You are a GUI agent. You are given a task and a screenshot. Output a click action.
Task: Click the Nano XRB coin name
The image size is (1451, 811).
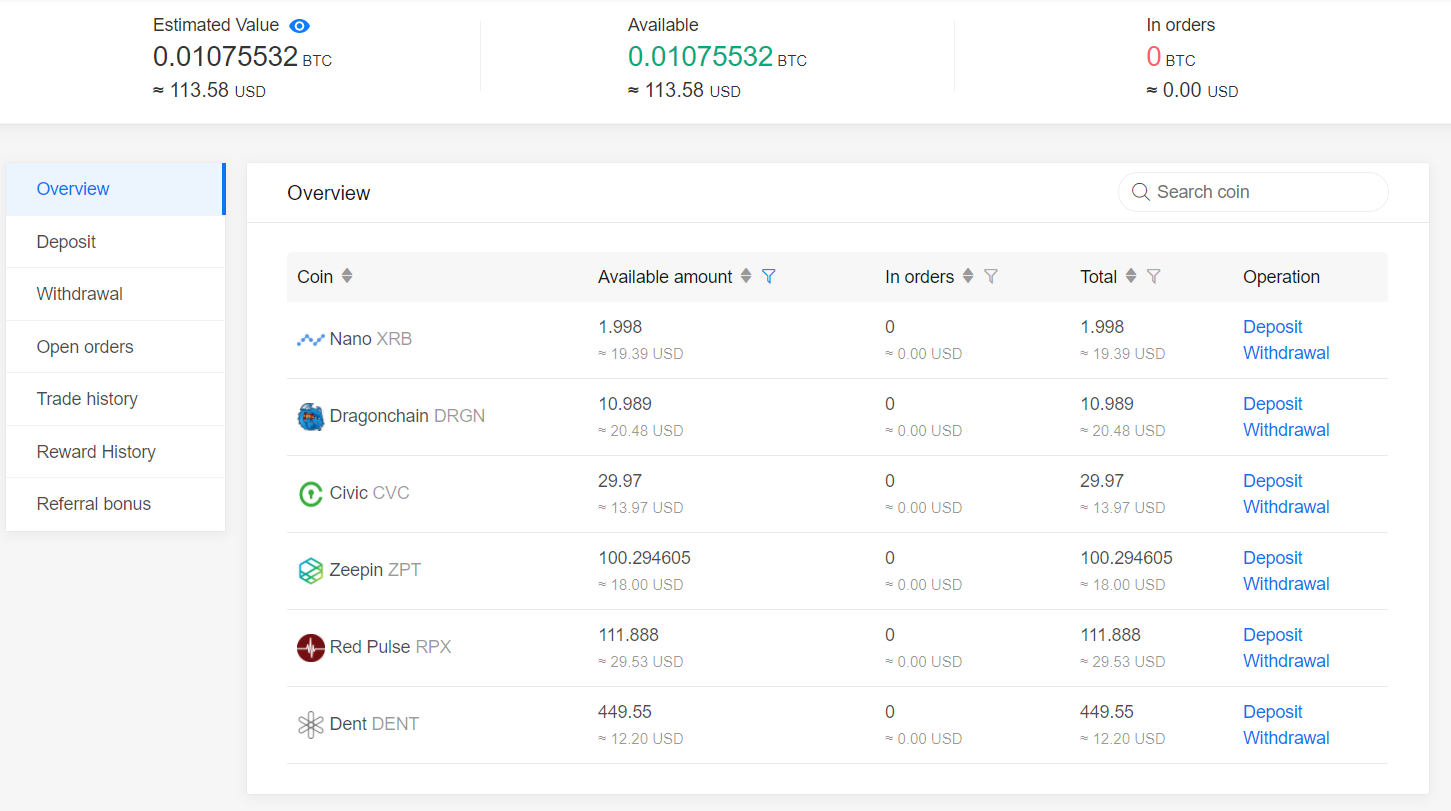pyautogui.click(x=370, y=339)
